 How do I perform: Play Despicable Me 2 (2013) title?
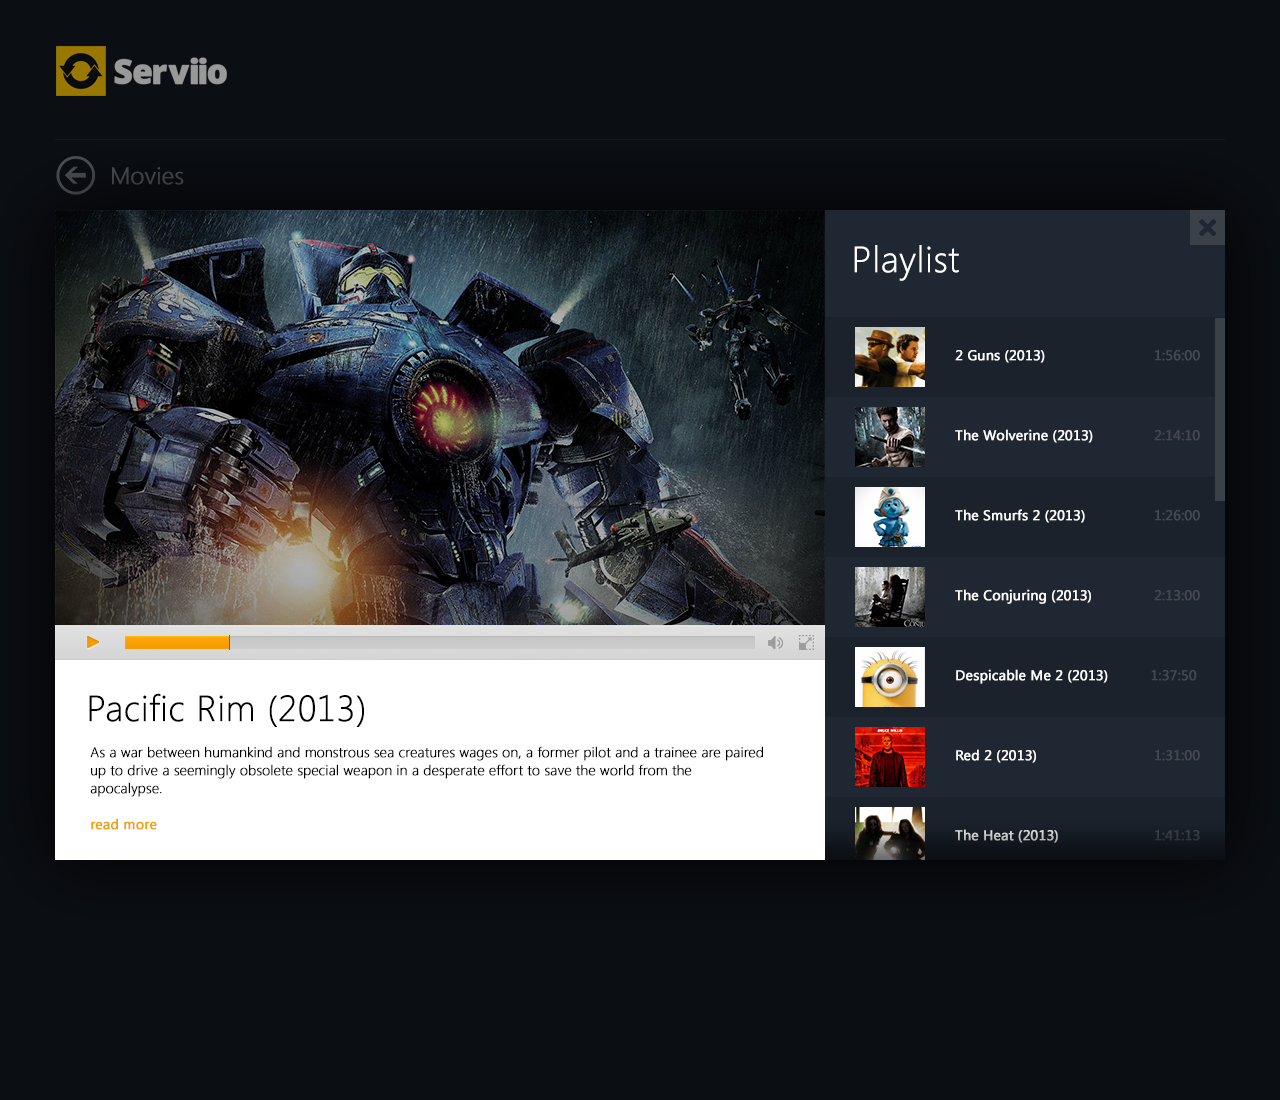tap(1031, 676)
